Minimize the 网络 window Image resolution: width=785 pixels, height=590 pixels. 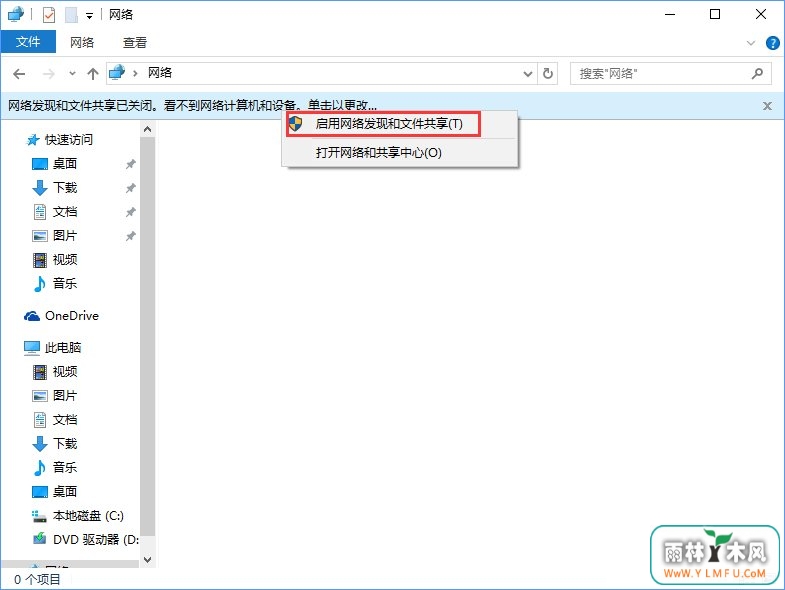coord(670,14)
